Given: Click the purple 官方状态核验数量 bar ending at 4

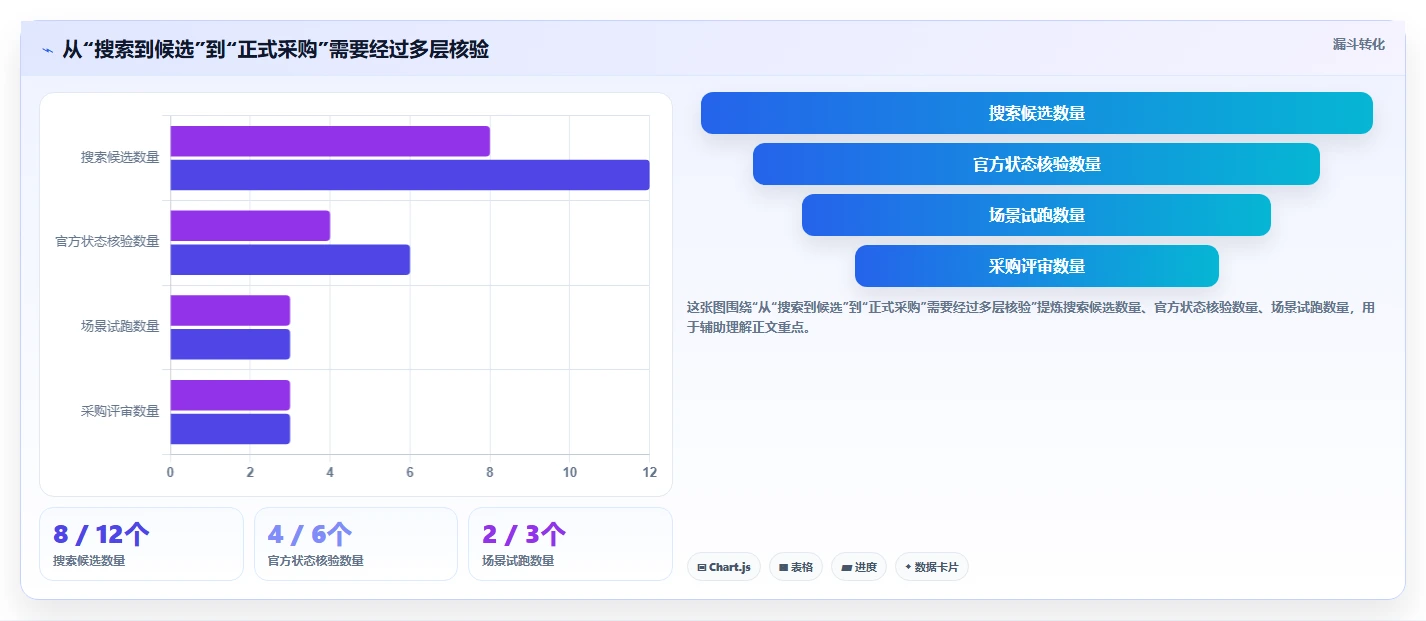Looking at the screenshot, I should pyautogui.click(x=250, y=226).
